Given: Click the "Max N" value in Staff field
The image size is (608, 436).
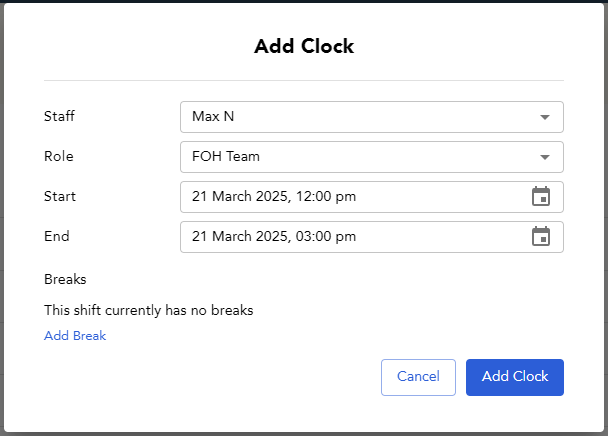Looking at the screenshot, I should pos(213,116).
